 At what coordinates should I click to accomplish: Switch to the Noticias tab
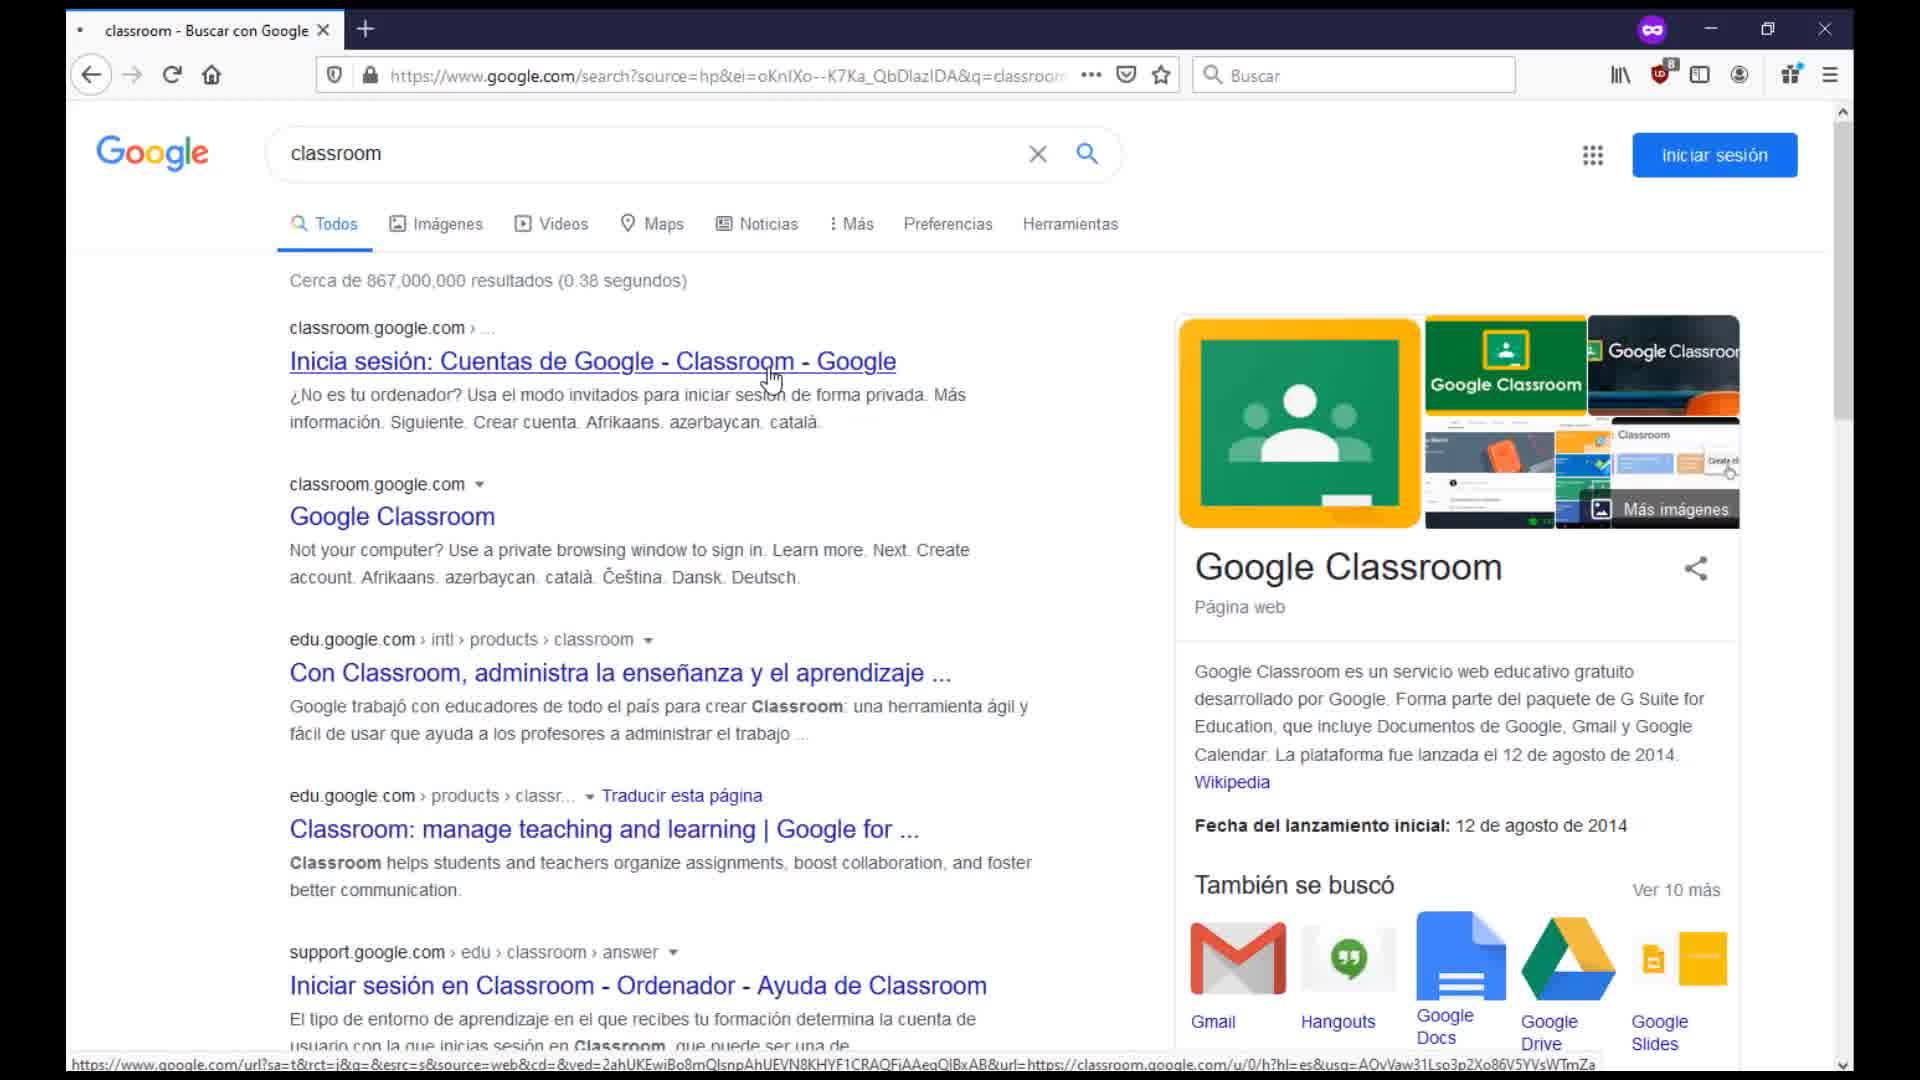(757, 224)
